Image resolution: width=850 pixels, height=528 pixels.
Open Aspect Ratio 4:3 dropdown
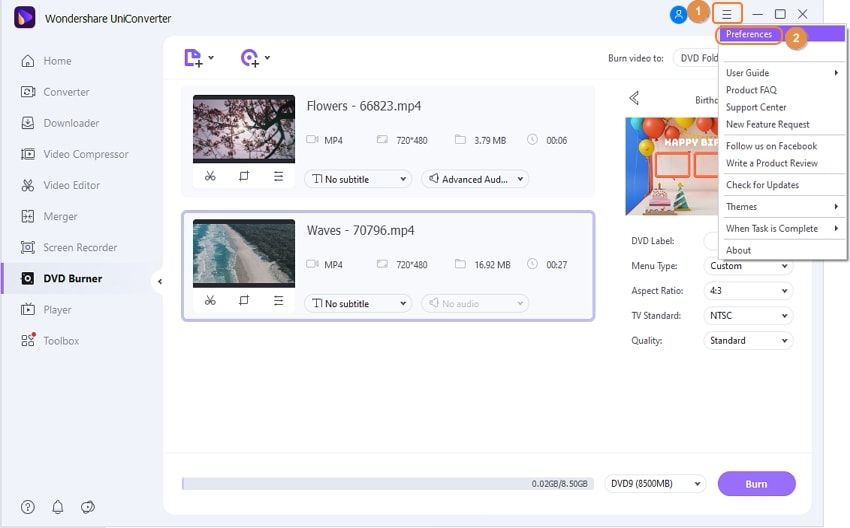(x=748, y=291)
